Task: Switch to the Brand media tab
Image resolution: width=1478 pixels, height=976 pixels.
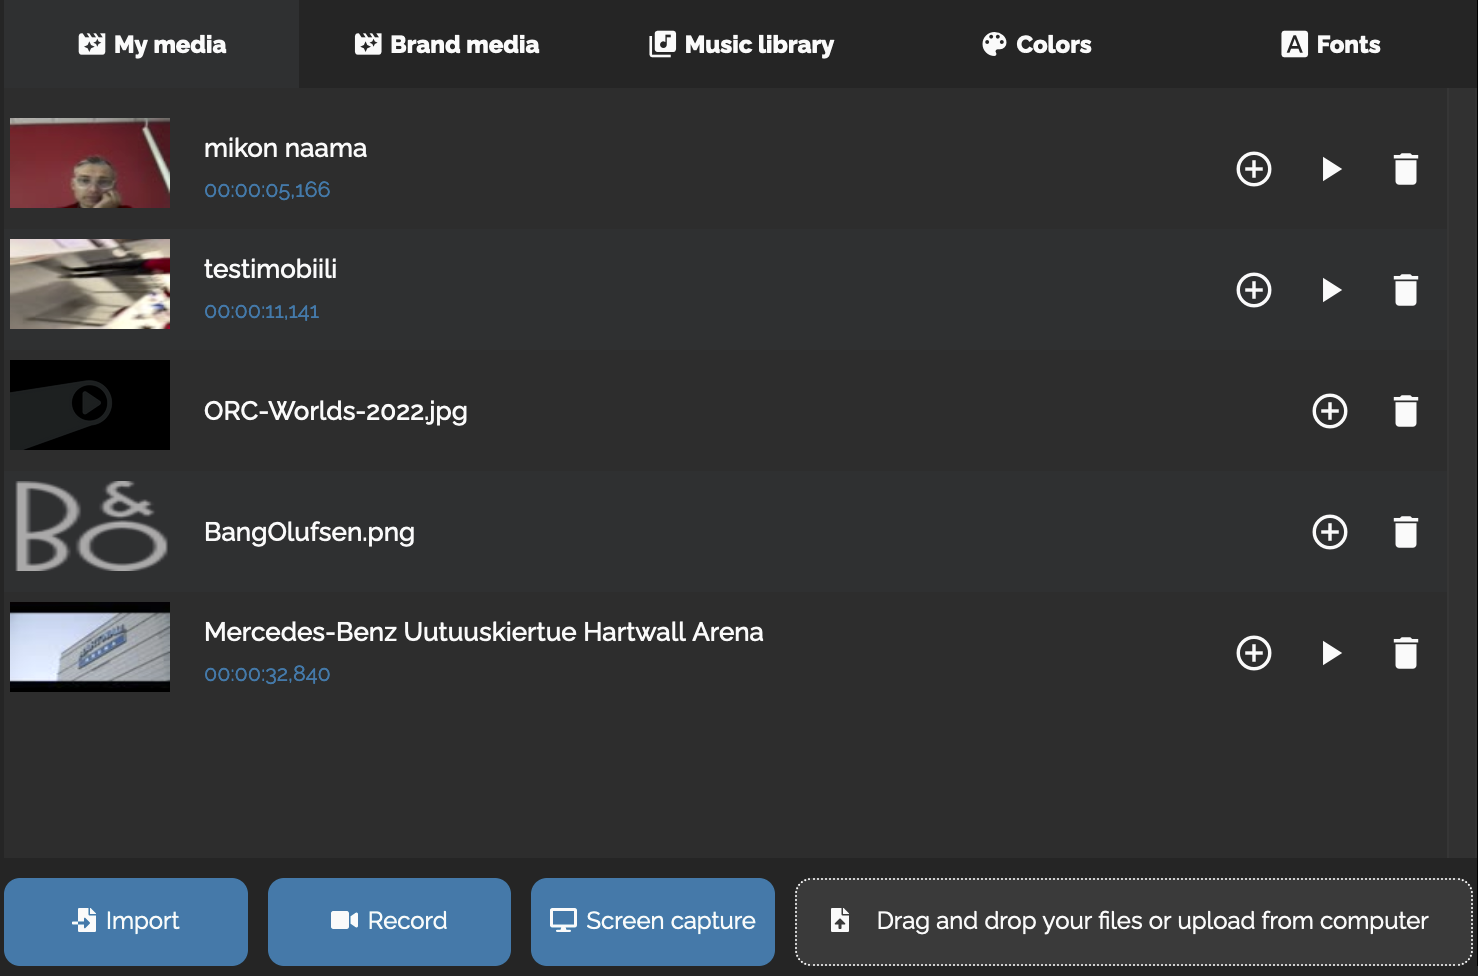Action: pyautogui.click(x=447, y=45)
